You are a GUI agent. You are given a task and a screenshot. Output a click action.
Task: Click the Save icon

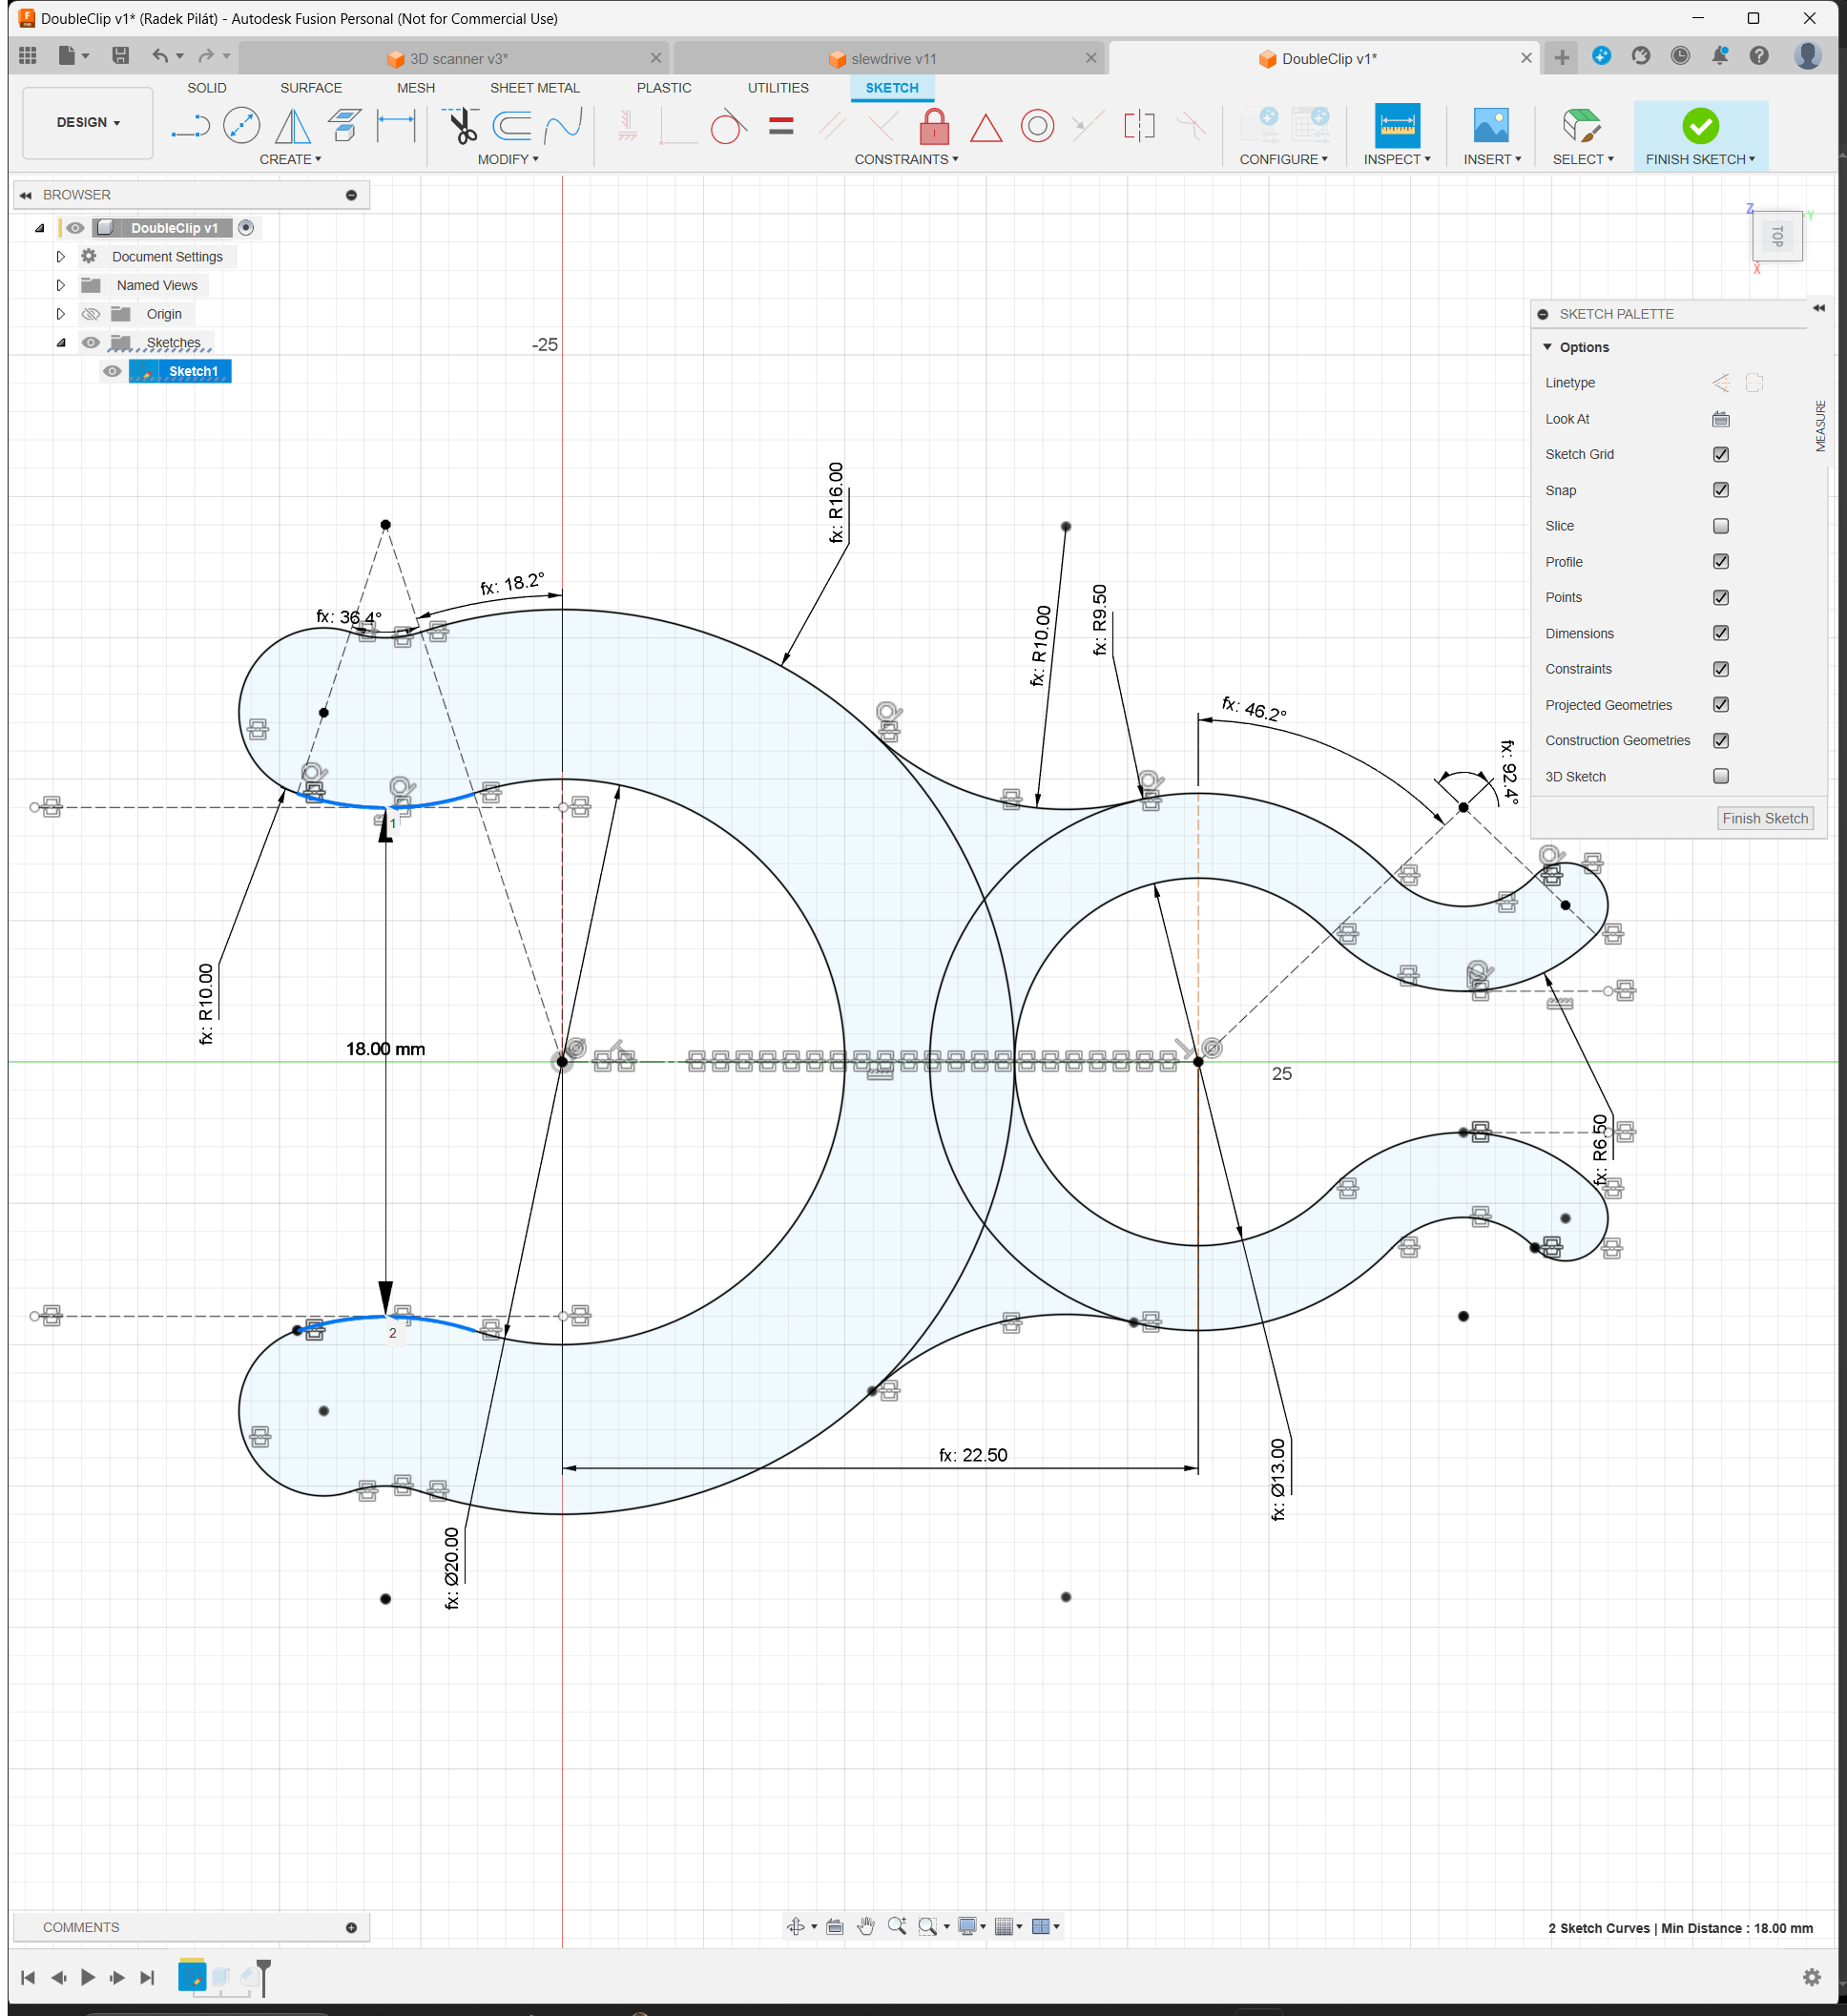pos(120,56)
